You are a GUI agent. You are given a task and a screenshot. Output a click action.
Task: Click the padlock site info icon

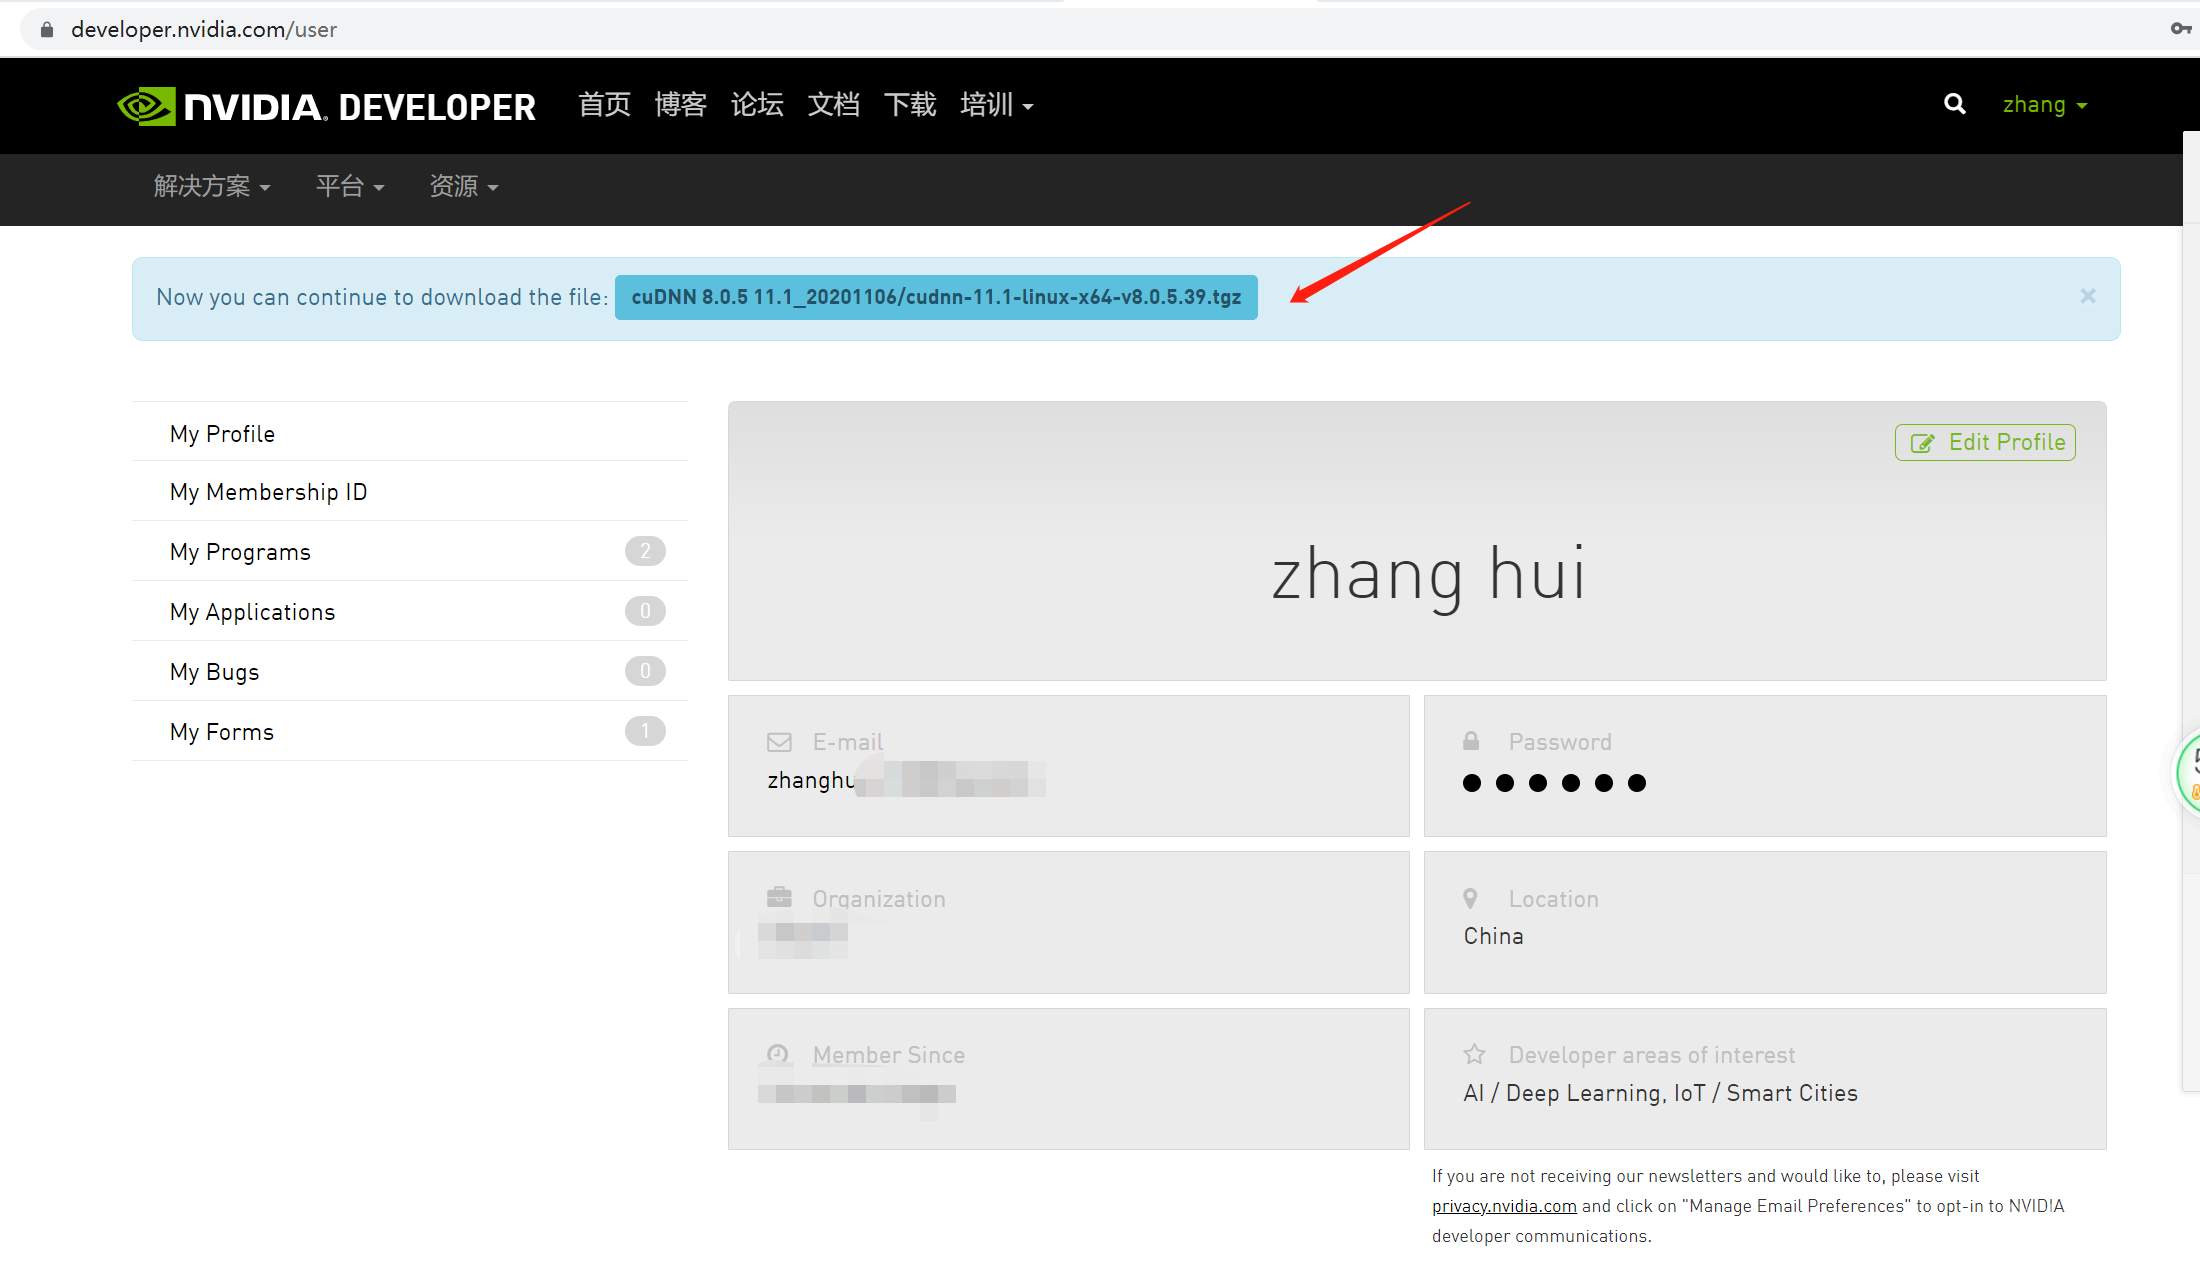coord(46,30)
